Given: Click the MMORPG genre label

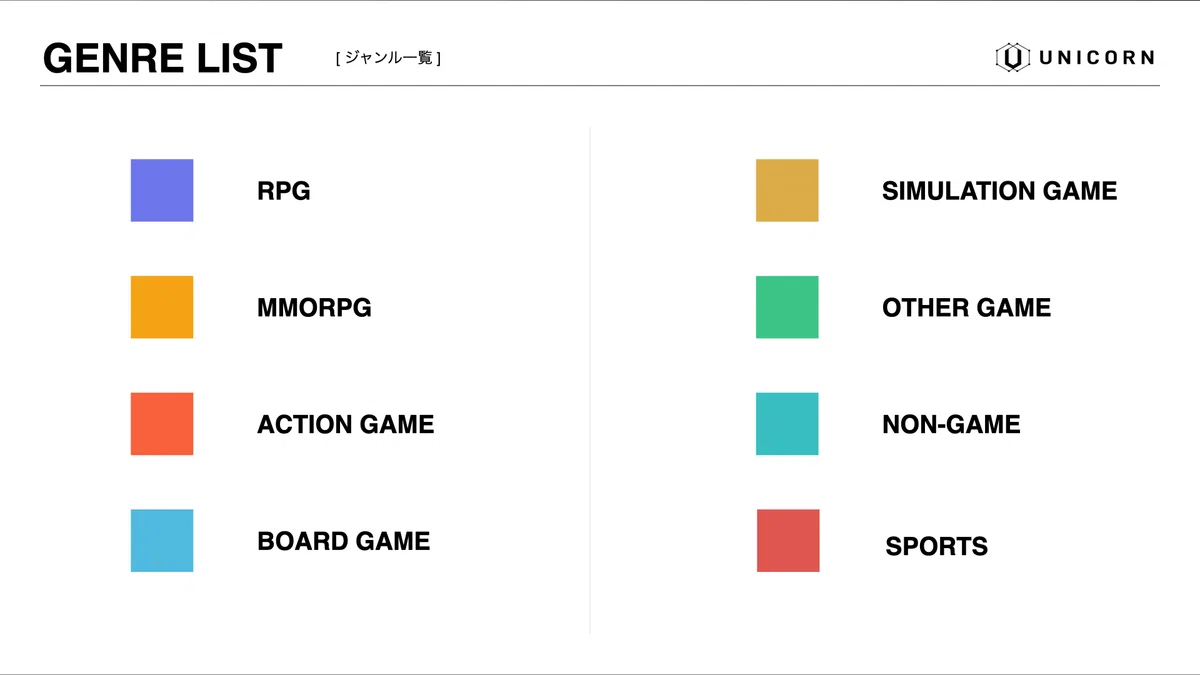Looking at the screenshot, I should [x=314, y=308].
